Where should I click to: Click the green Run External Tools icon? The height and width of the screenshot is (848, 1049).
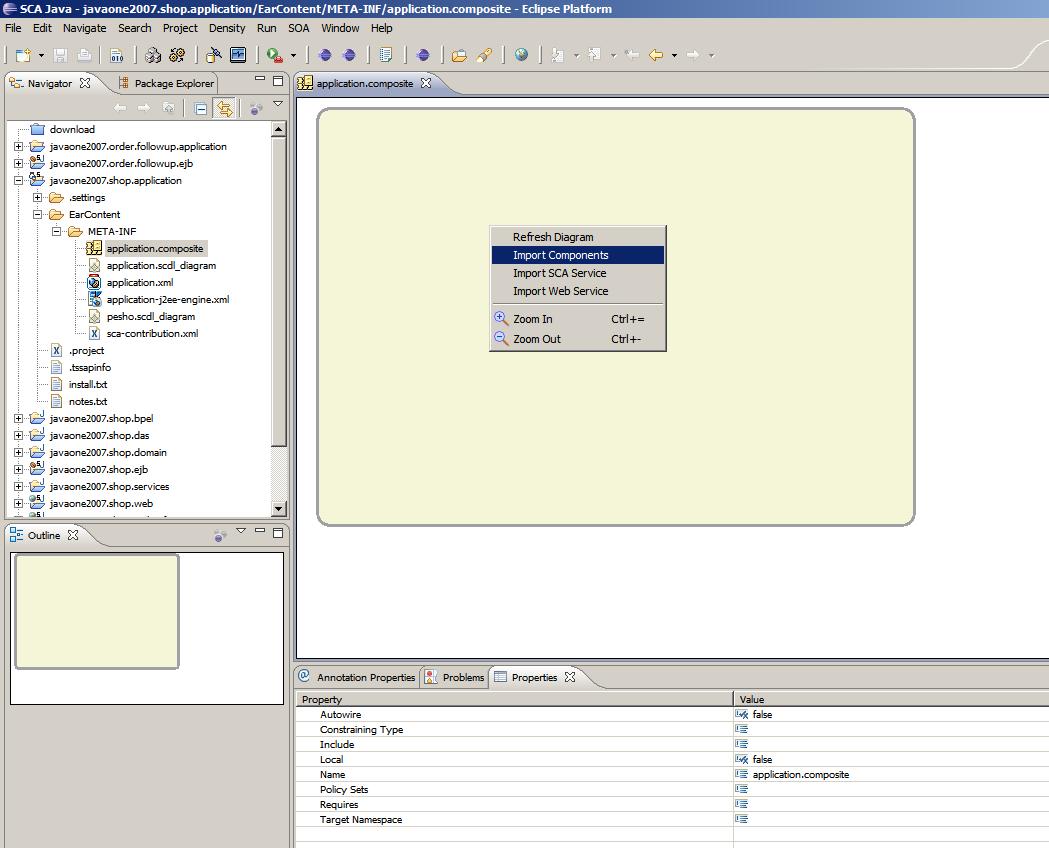[x=274, y=55]
